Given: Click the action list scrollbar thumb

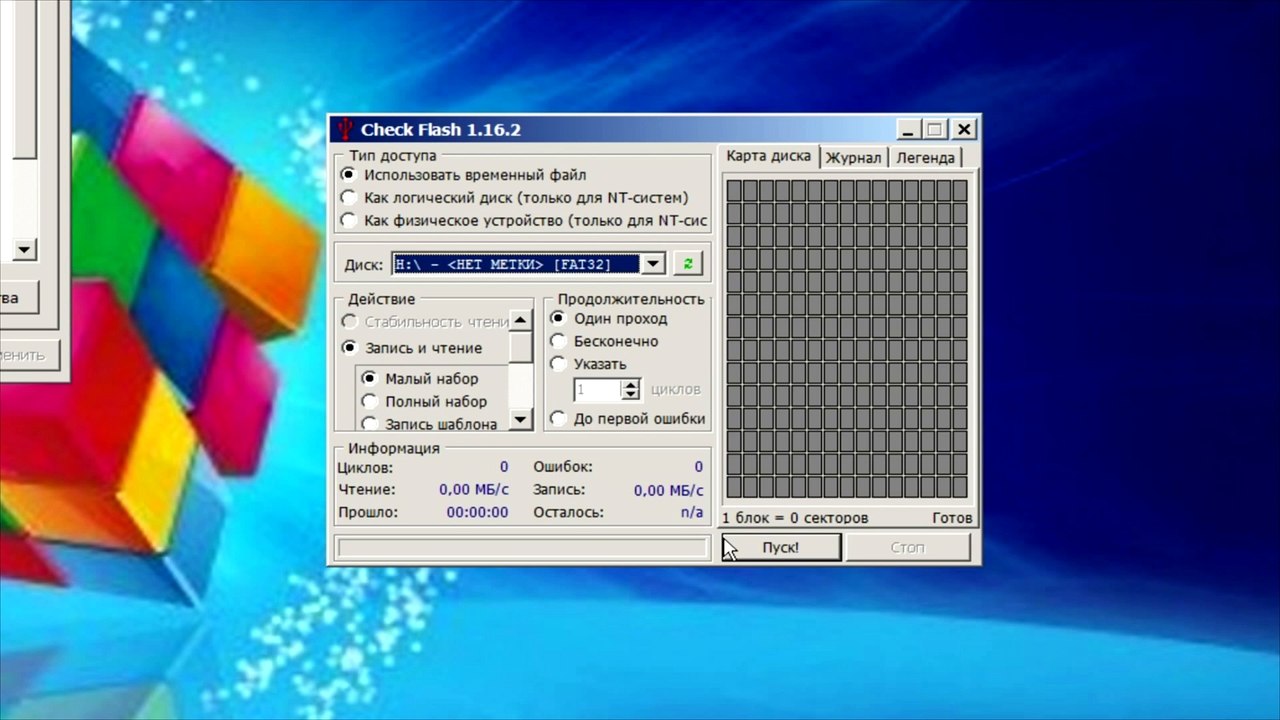Looking at the screenshot, I should click(520, 347).
